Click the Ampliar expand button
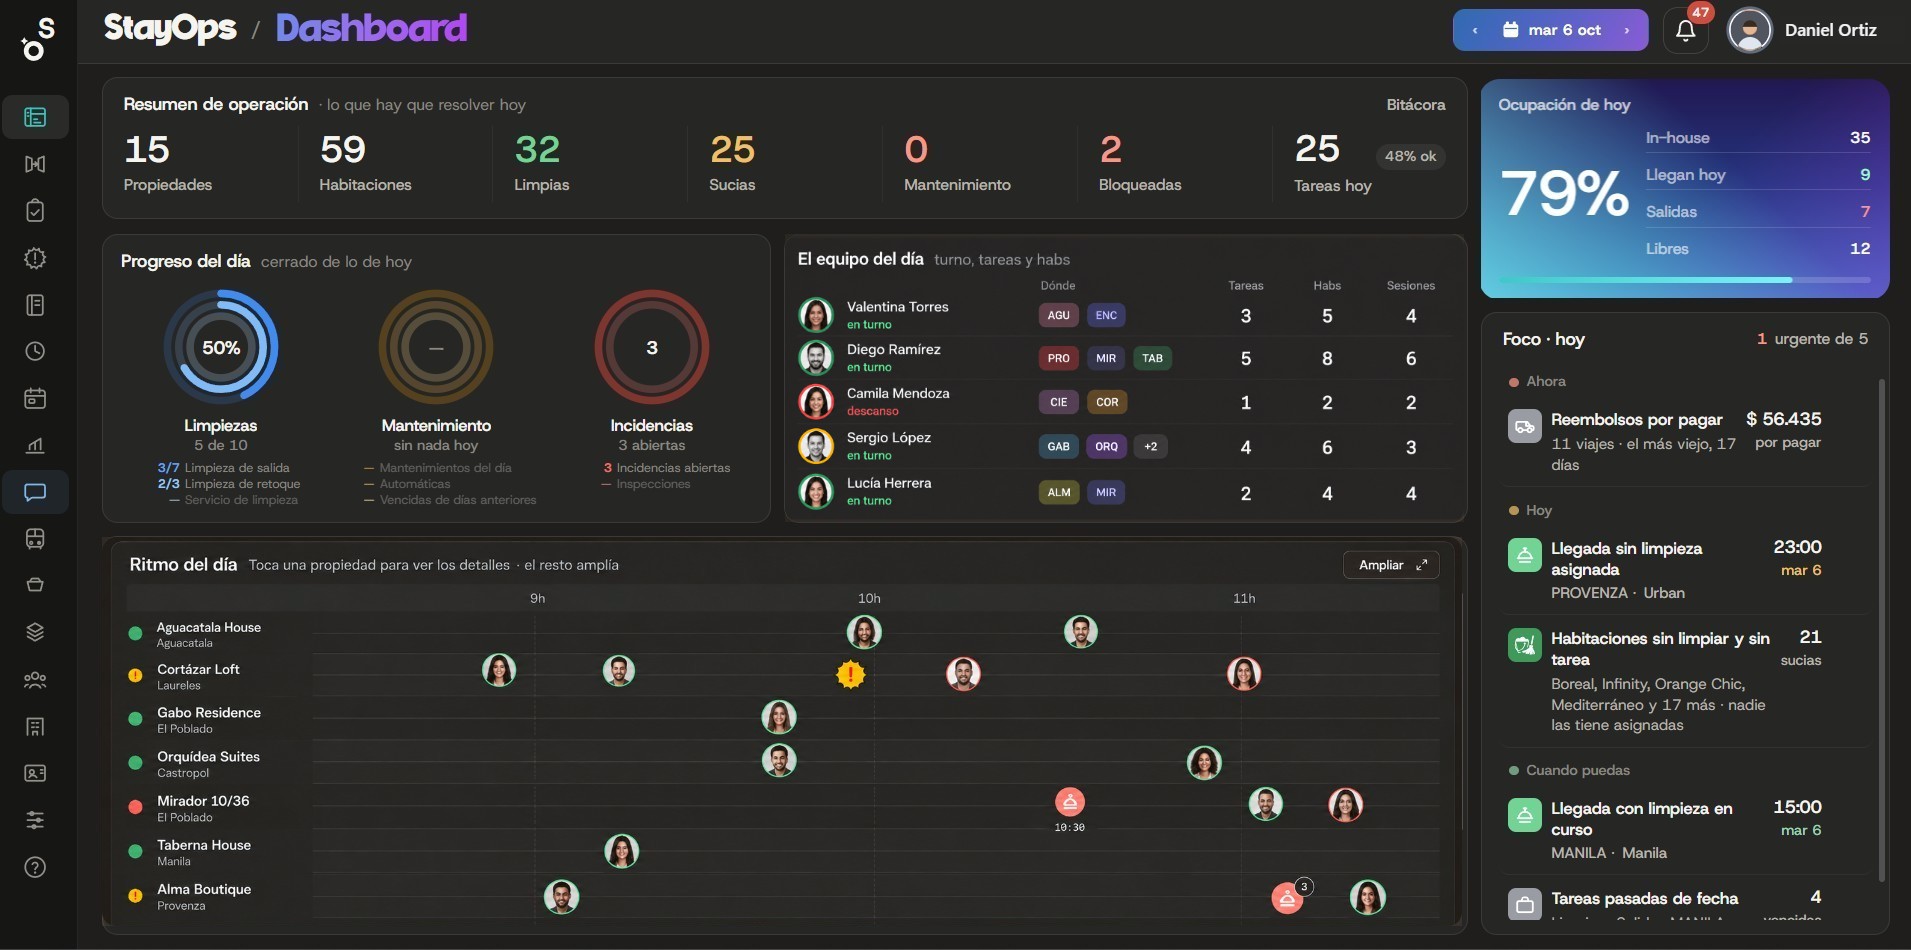This screenshot has width=1911, height=950. point(1391,565)
